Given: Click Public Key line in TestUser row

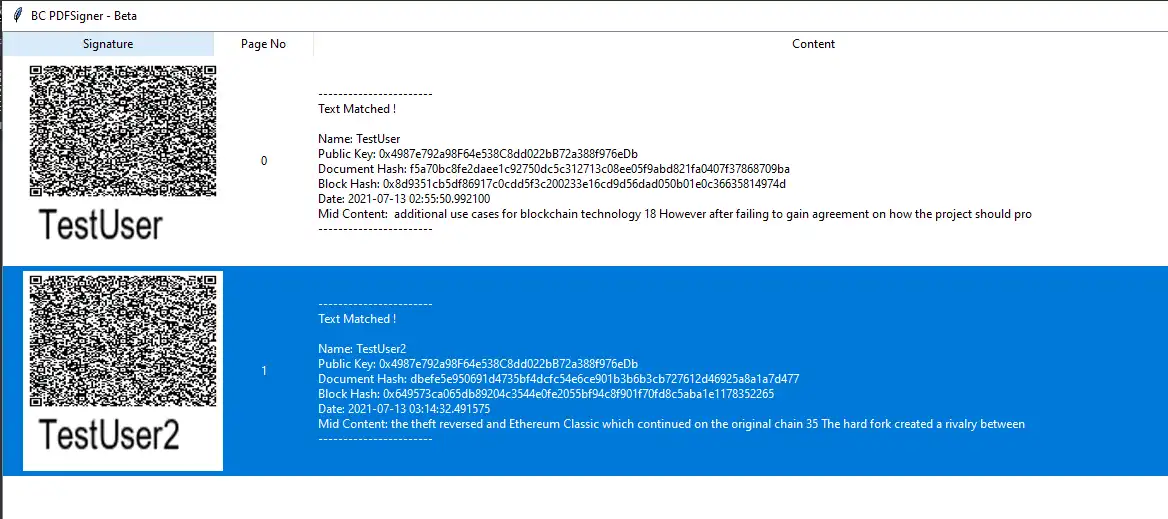Looking at the screenshot, I should pyautogui.click(x=477, y=154).
